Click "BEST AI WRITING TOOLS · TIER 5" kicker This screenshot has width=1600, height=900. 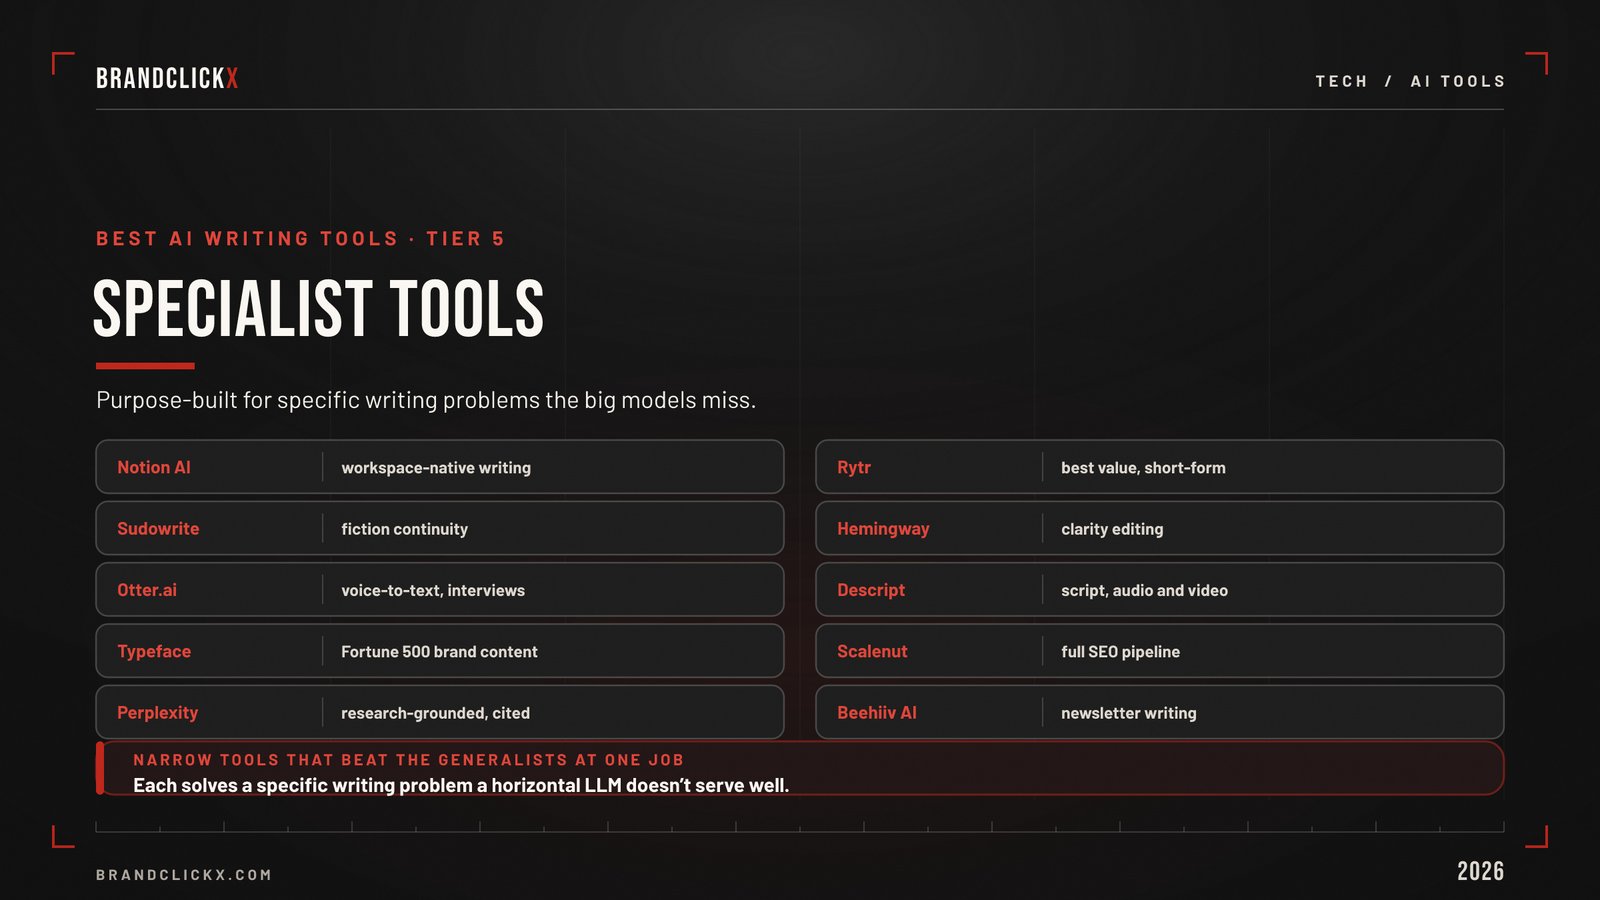[300, 239]
